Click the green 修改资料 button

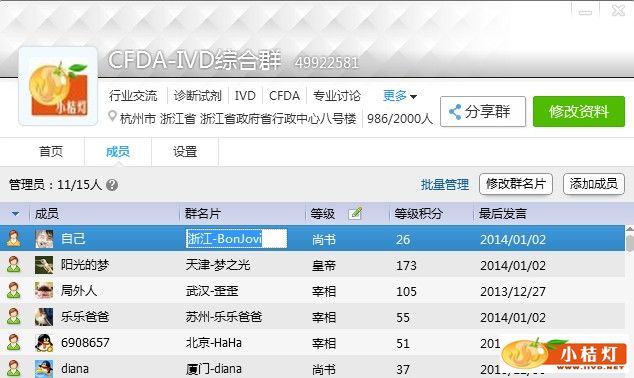(x=579, y=111)
